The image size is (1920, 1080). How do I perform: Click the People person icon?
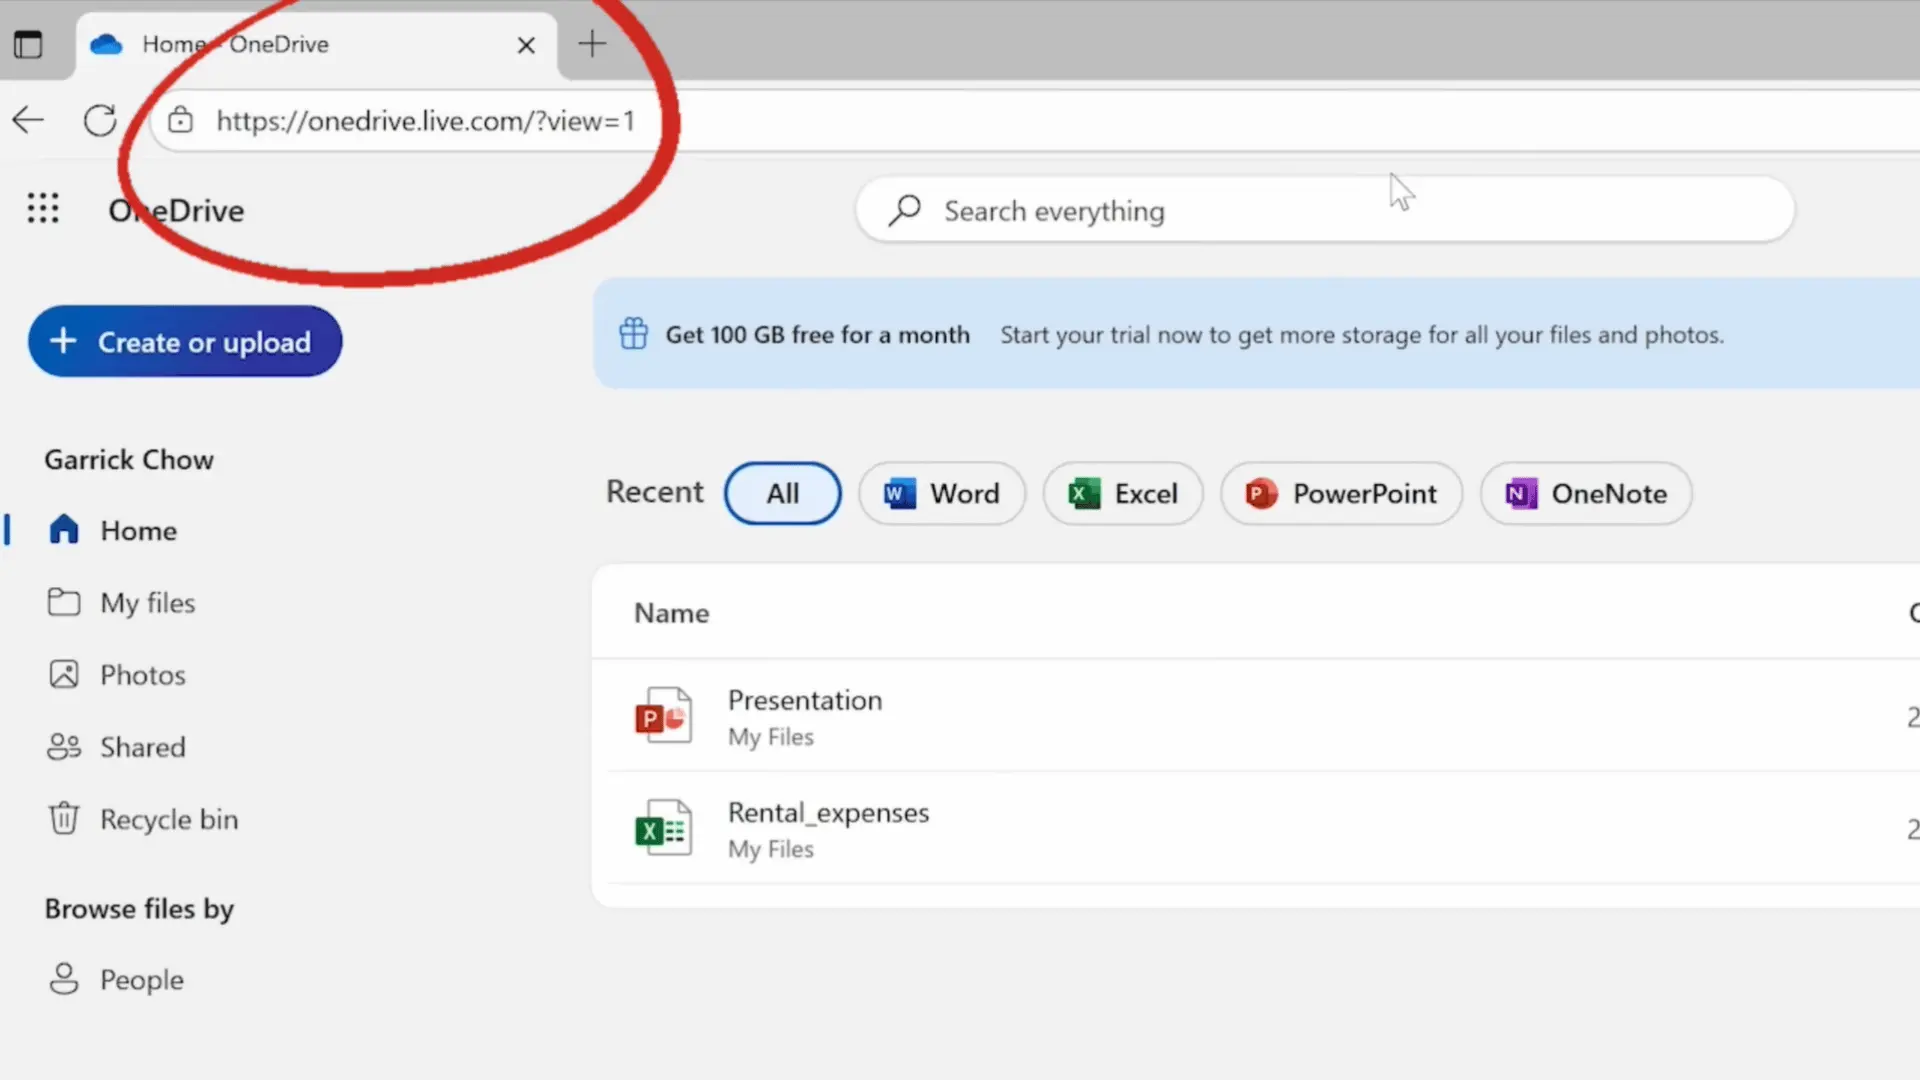point(64,978)
